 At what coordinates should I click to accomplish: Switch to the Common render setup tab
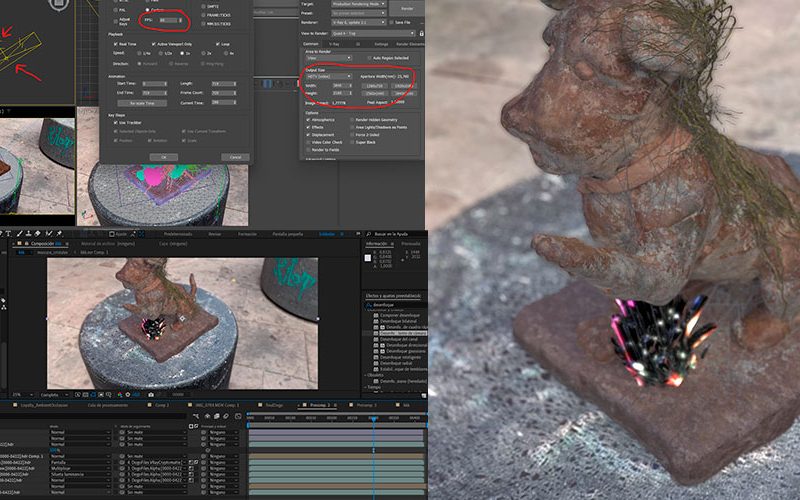coord(310,44)
